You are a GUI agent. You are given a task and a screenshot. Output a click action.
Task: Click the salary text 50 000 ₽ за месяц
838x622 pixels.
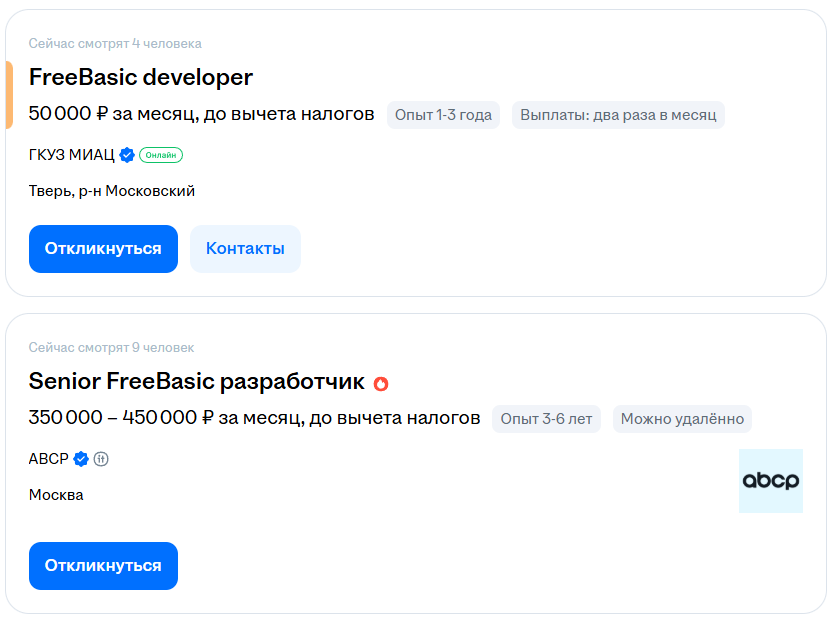[112, 114]
